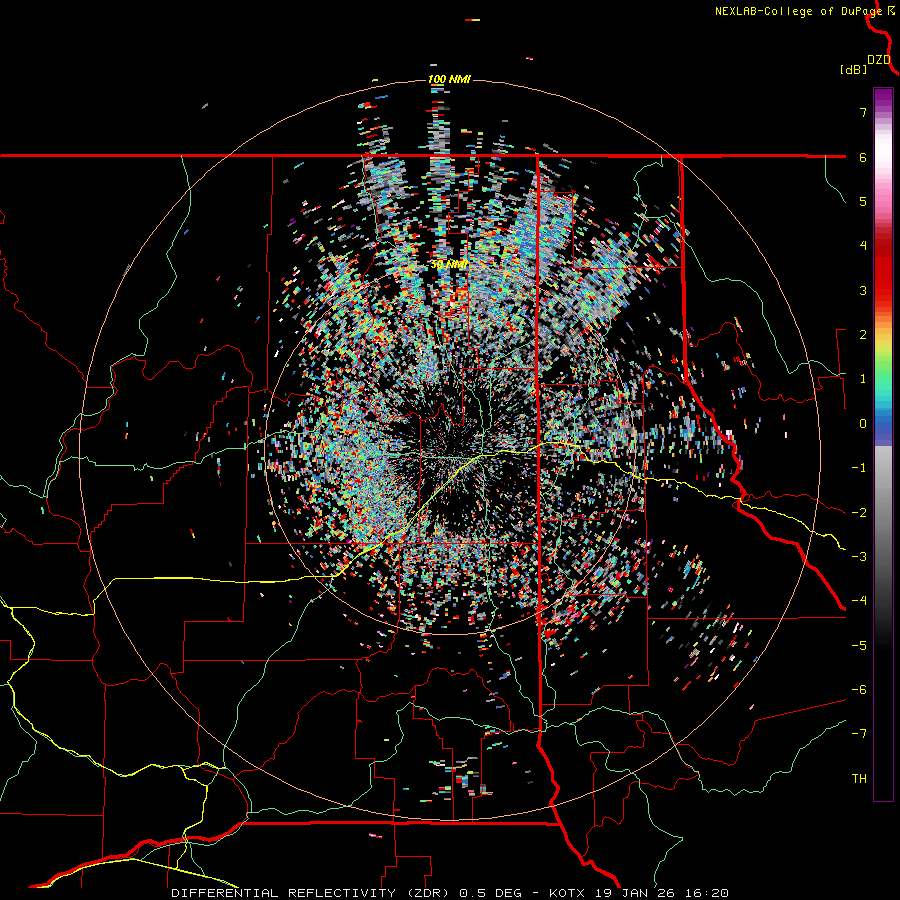
Task: Click the "2" value on color scale
Action: pyautogui.click(x=863, y=335)
